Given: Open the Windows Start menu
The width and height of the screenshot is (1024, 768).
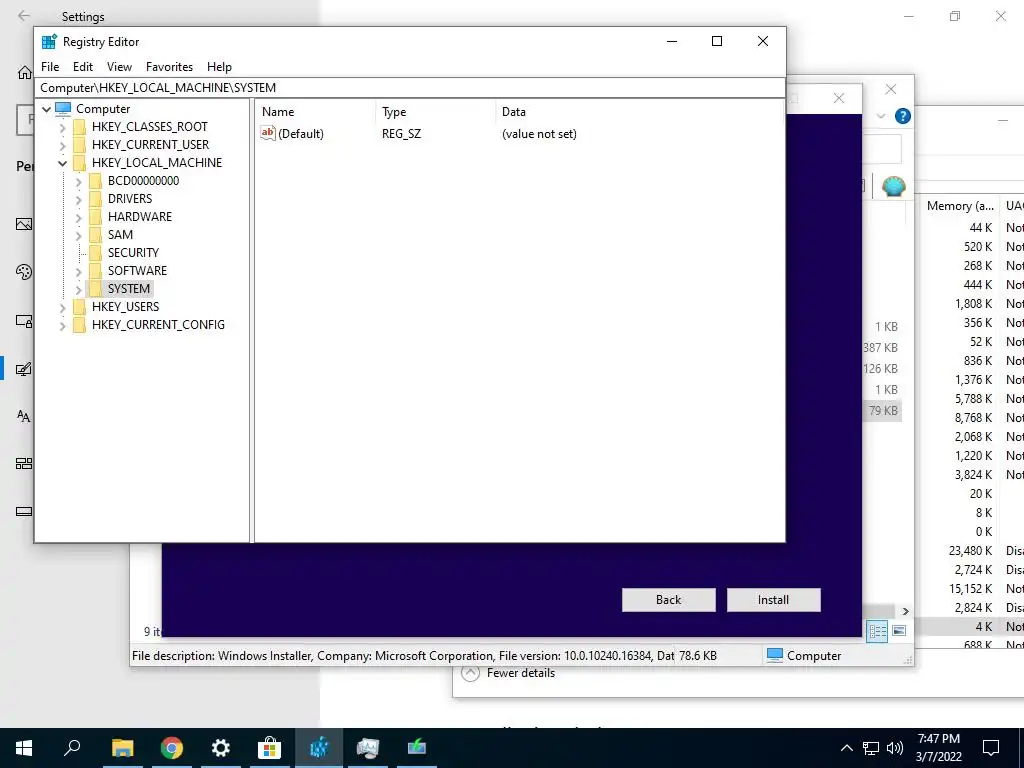Looking at the screenshot, I should [24, 748].
